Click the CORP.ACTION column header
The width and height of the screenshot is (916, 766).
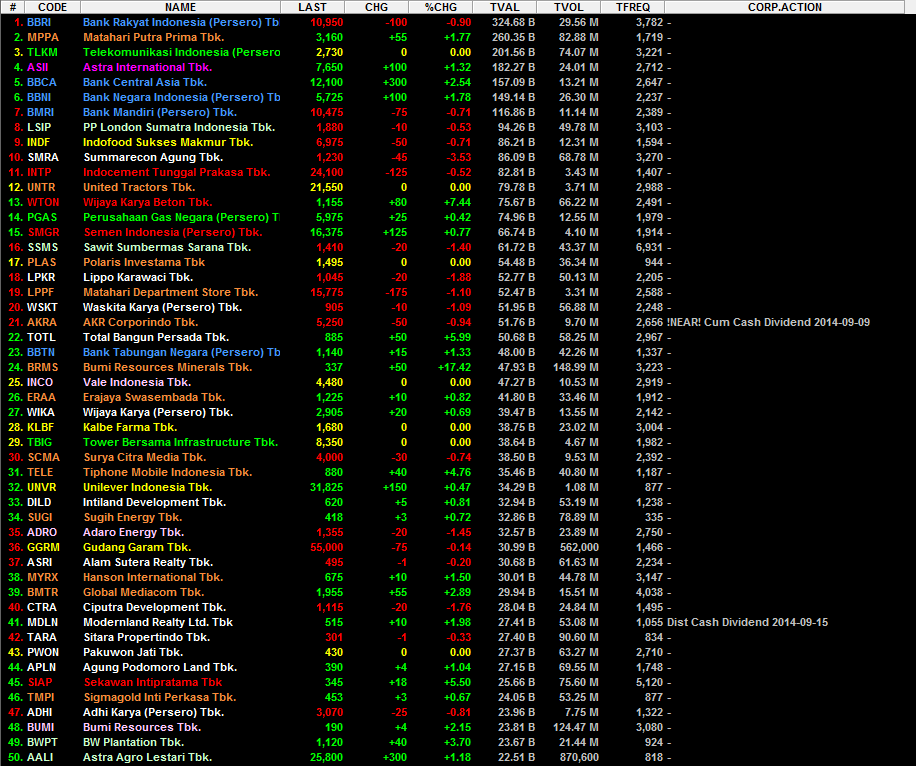pyautogui.click(x=785, y=7)
